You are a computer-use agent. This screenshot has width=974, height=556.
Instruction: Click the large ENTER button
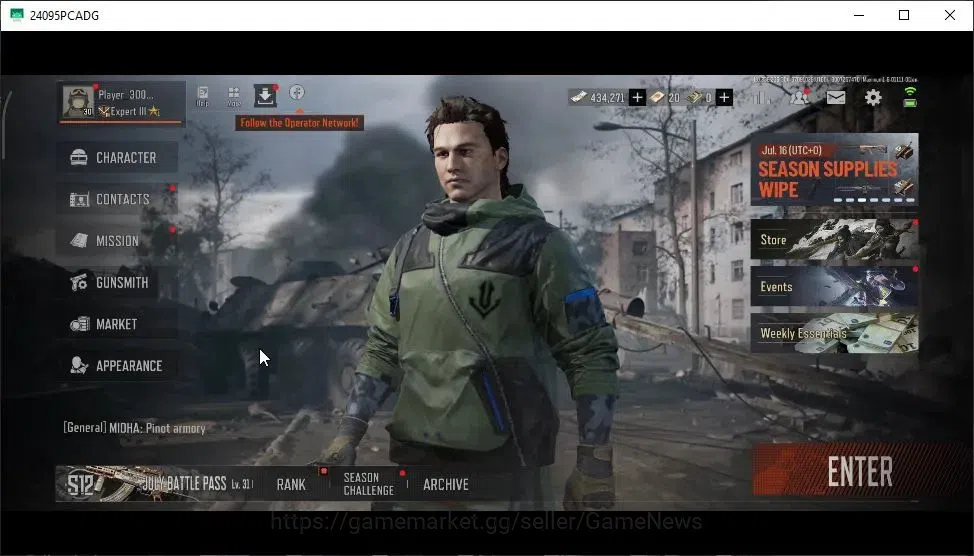[x=859, y=471]
